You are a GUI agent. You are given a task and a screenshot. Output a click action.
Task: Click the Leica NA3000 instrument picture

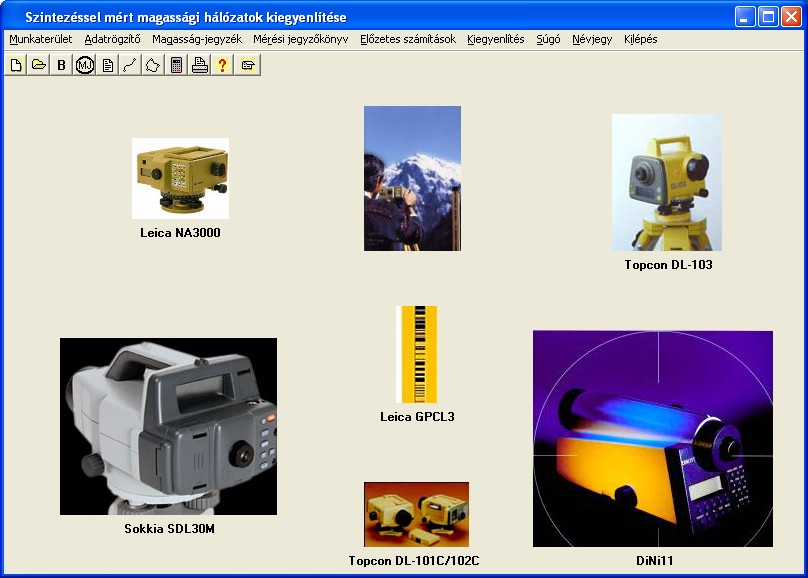pyautogui.click(x=180, y=178)
